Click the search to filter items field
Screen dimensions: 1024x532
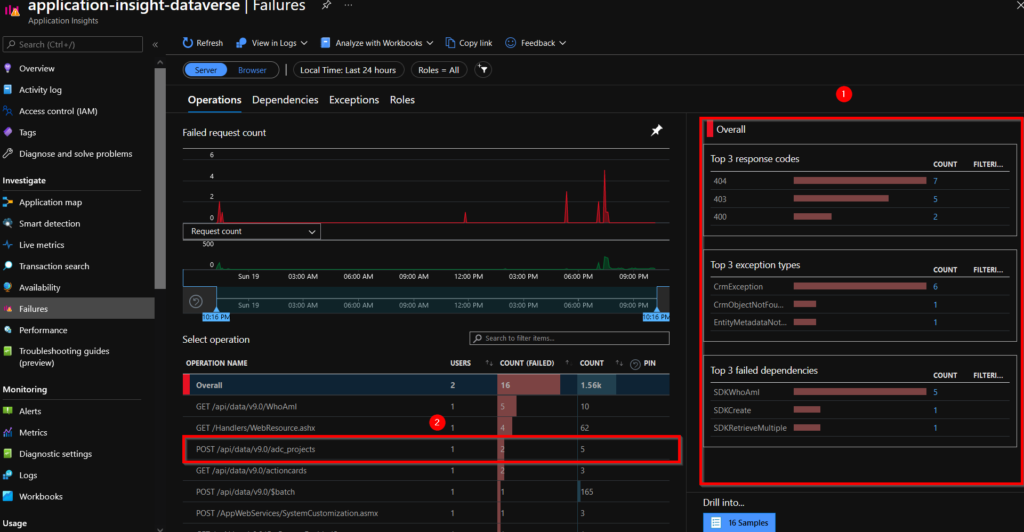point(569,338)
